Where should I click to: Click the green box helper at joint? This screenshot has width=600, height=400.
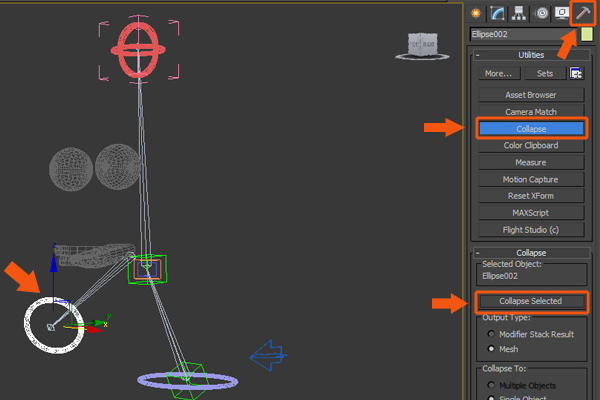pyautogui.click(x=147, y=269)
